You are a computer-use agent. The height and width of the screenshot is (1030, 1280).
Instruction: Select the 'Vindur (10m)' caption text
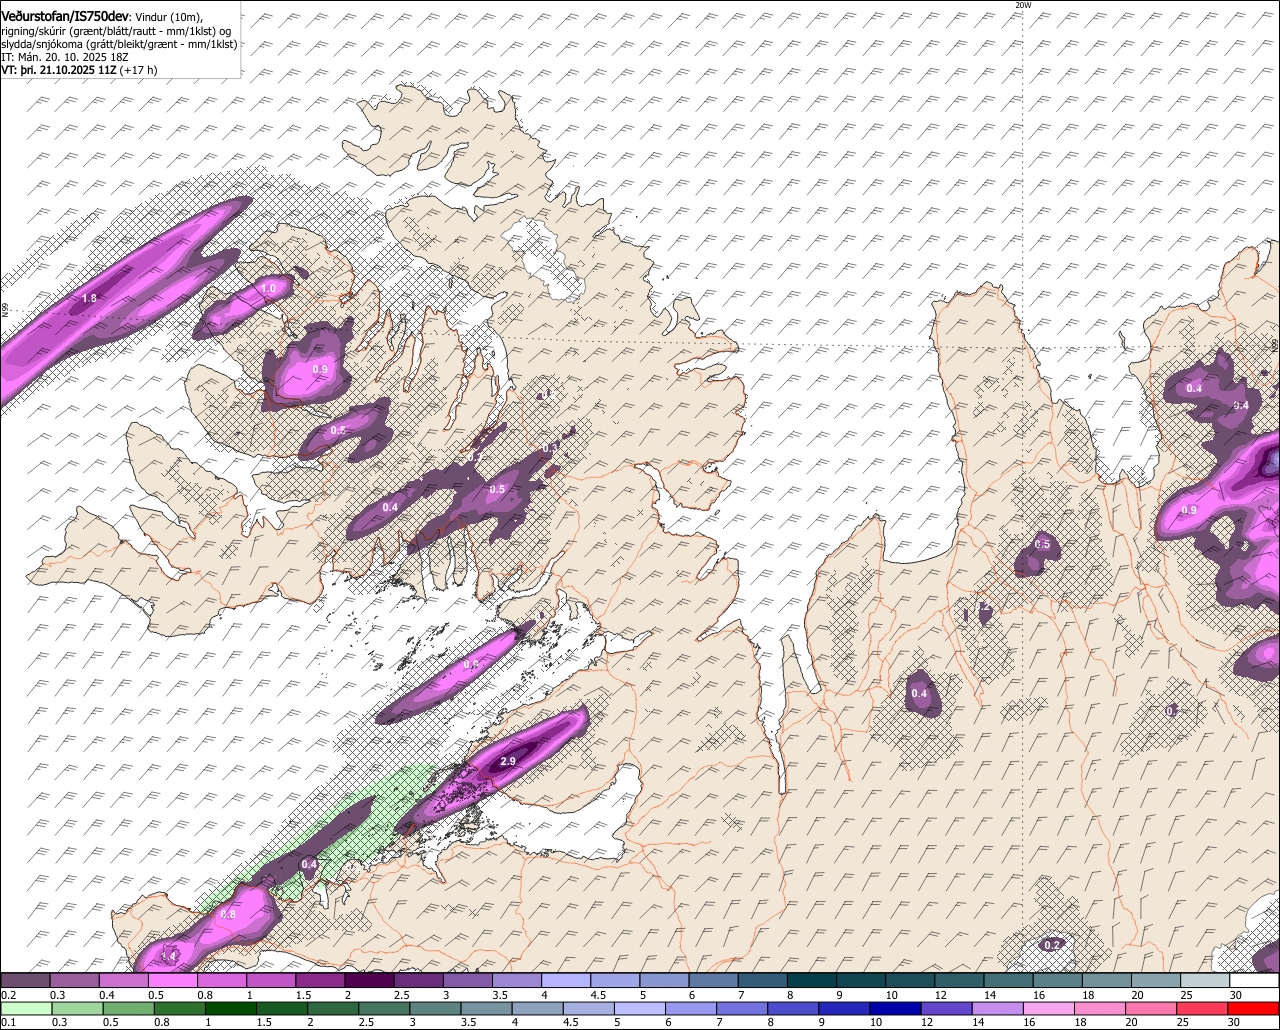(x=168, y=16)
